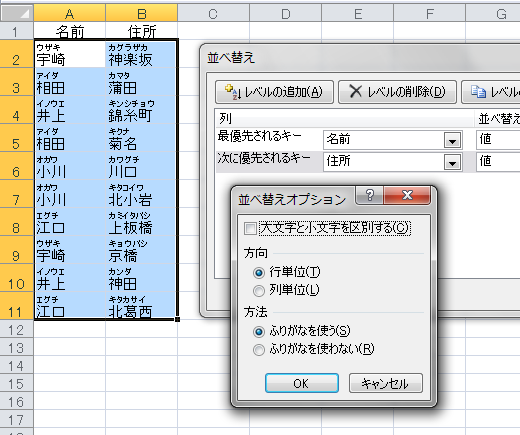Select 行単位(T) radio button

click(x=259, y=273)
